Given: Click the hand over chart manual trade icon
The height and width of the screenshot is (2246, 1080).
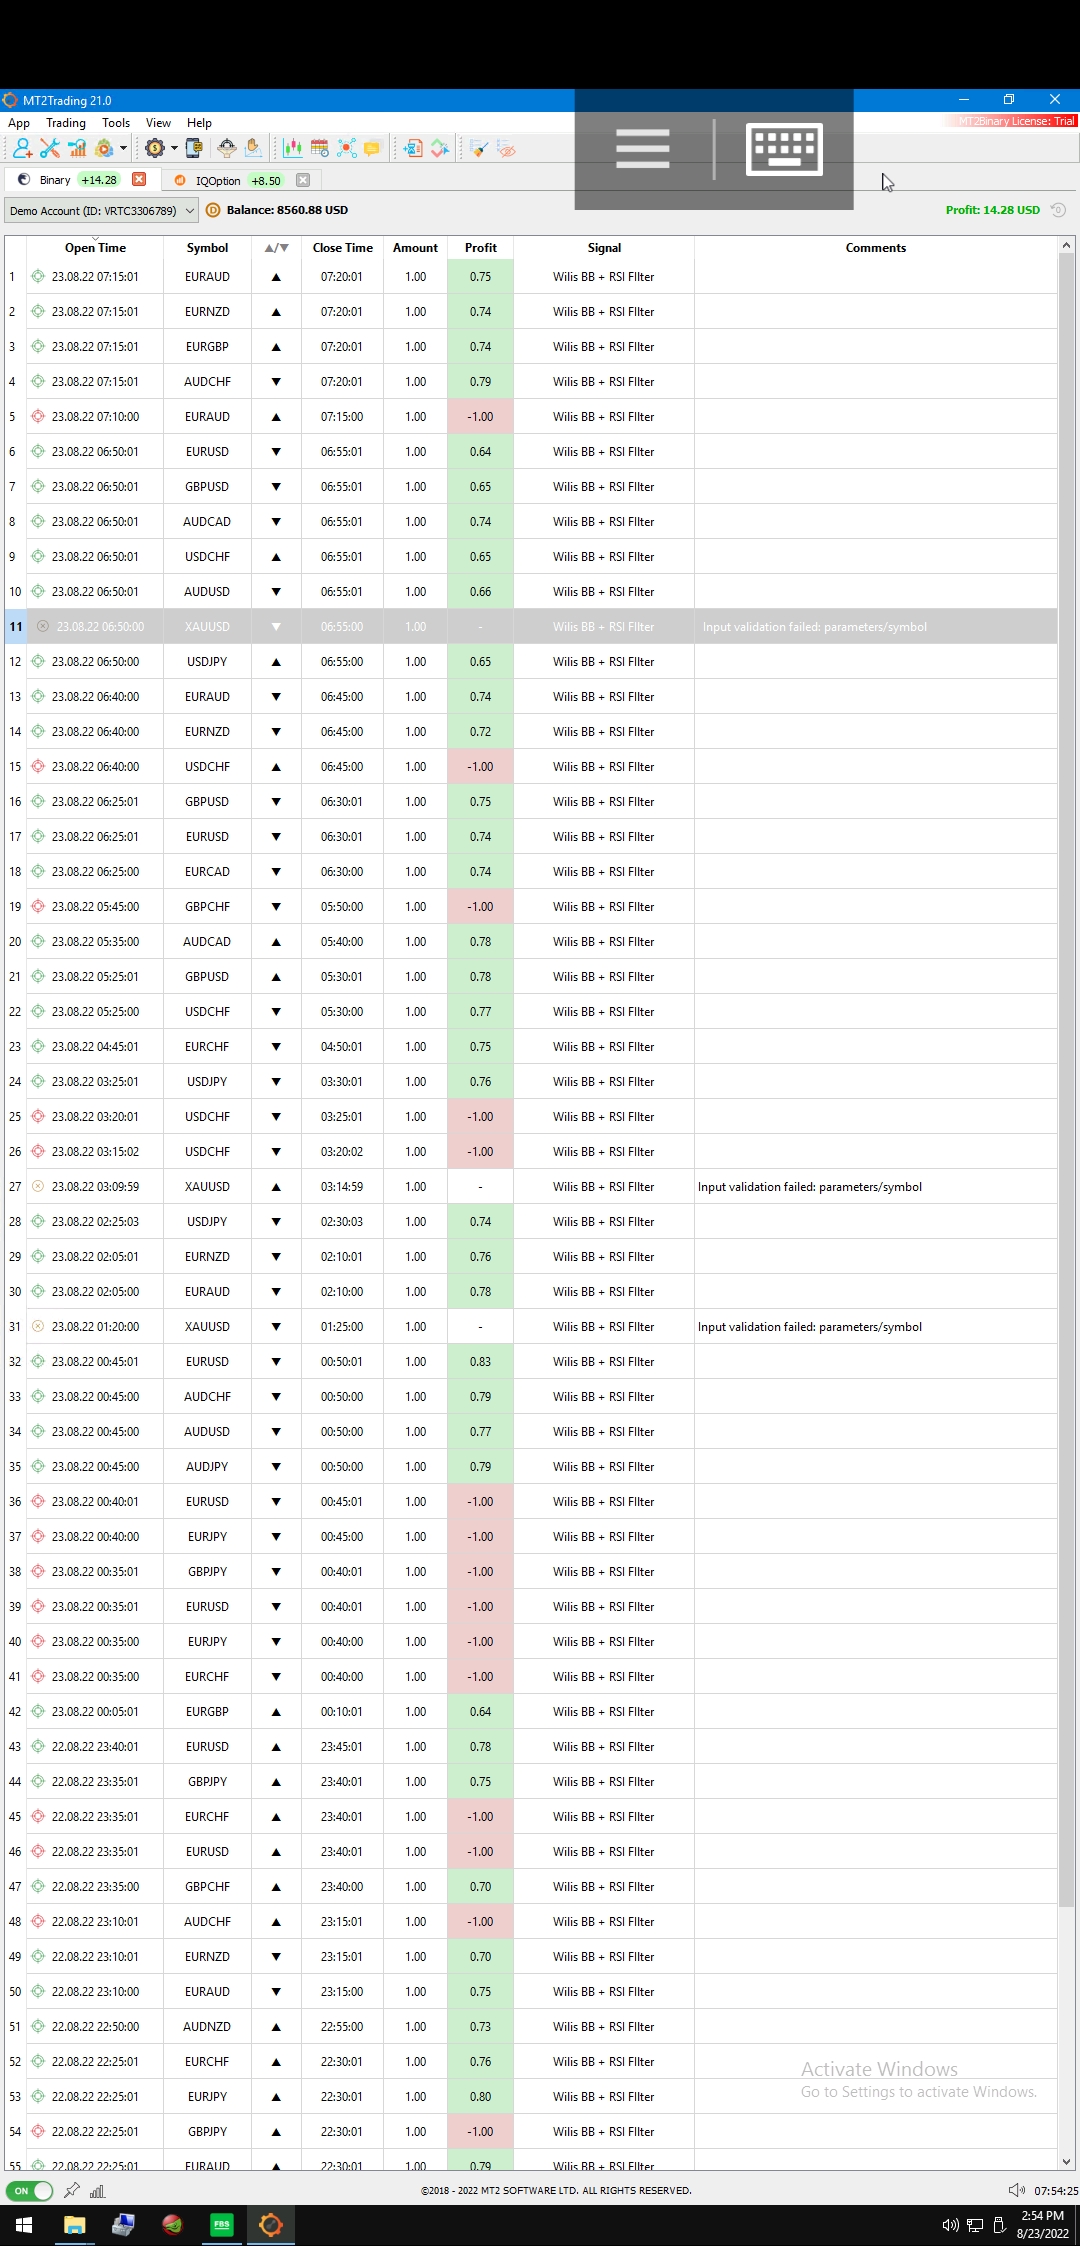Looking at the screenshot, I should coord(253,149).
